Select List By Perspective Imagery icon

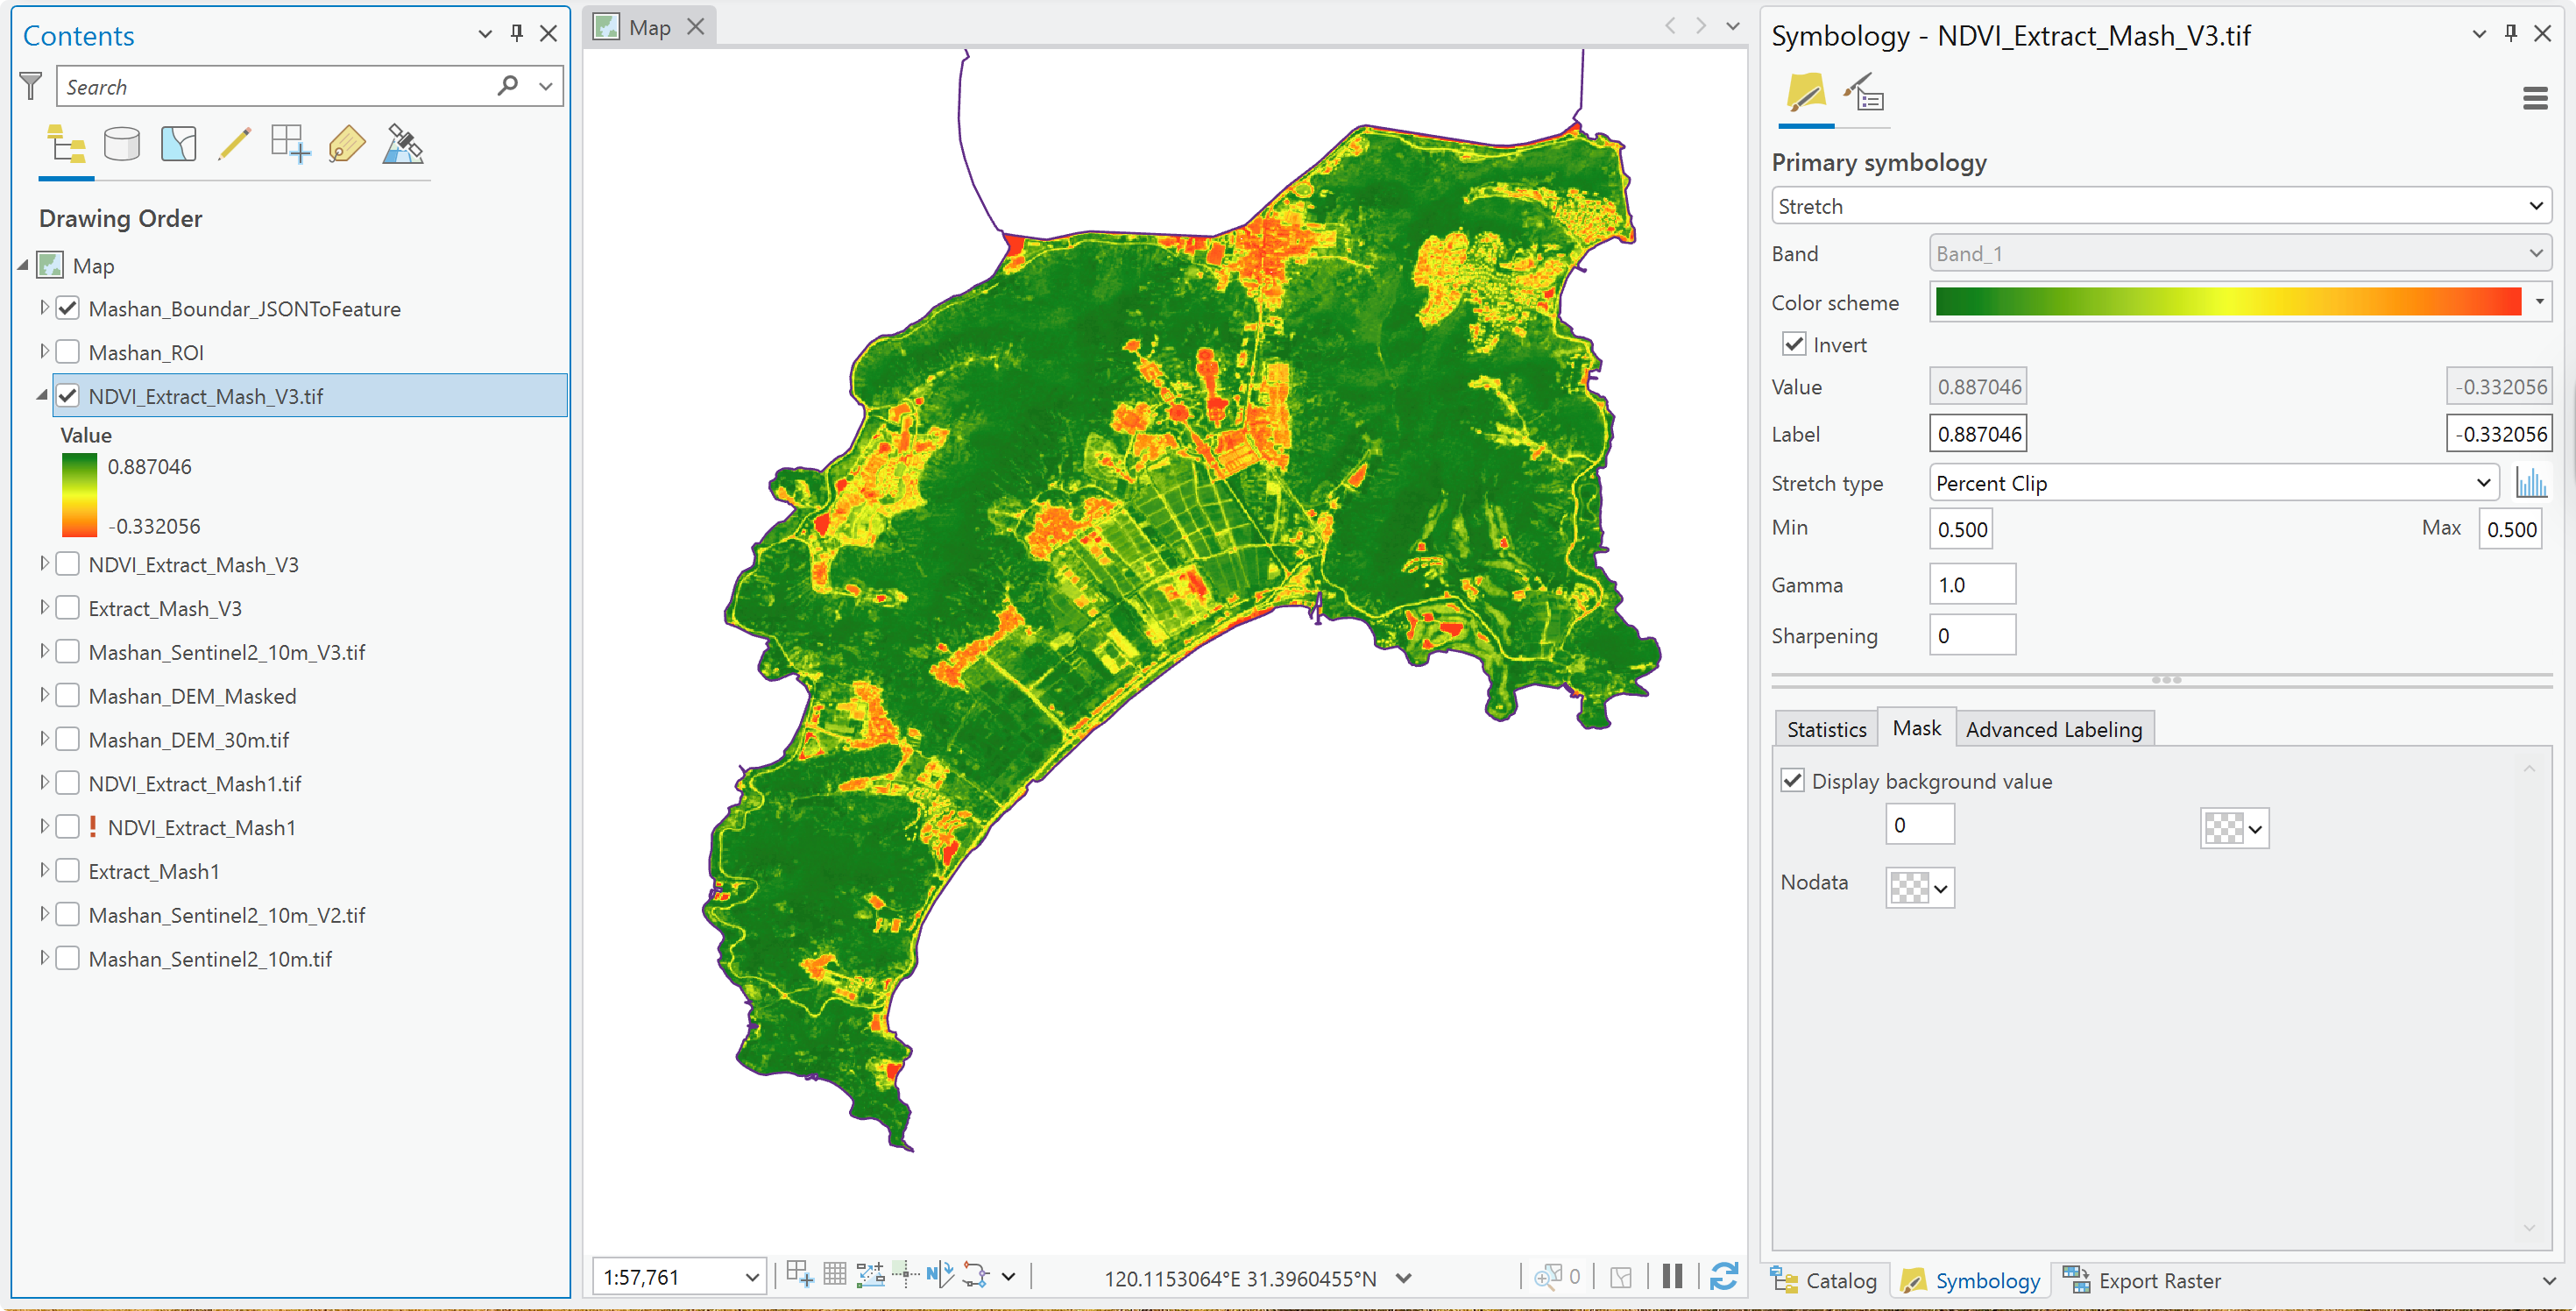coord(403,145)
